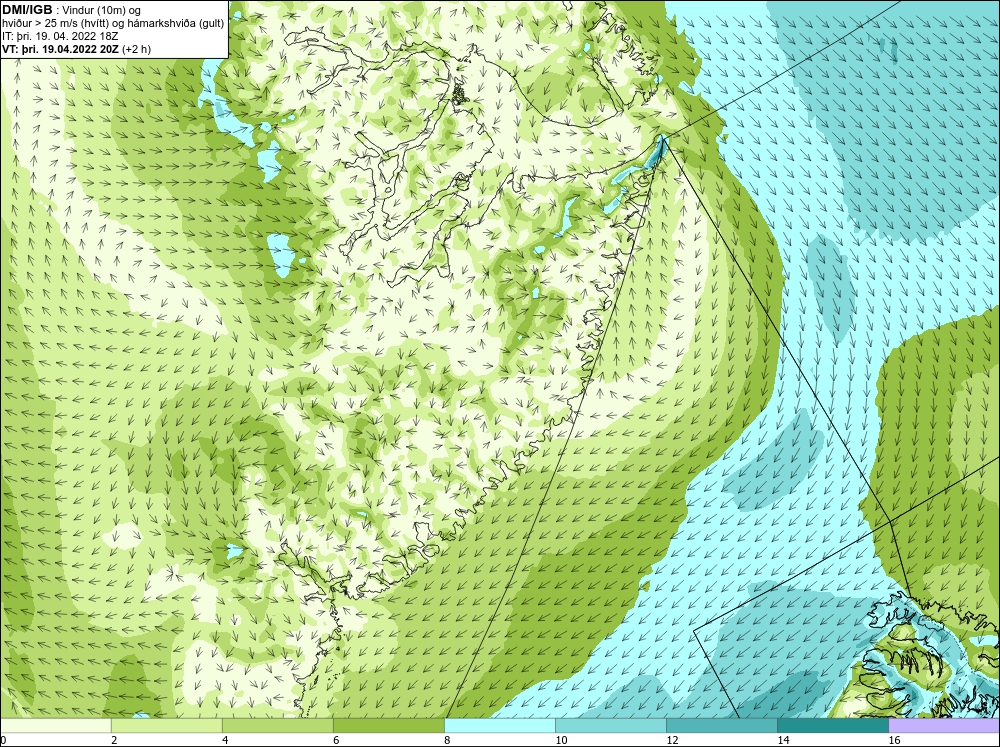Click the legend tick label '8'

pos(447,740)
